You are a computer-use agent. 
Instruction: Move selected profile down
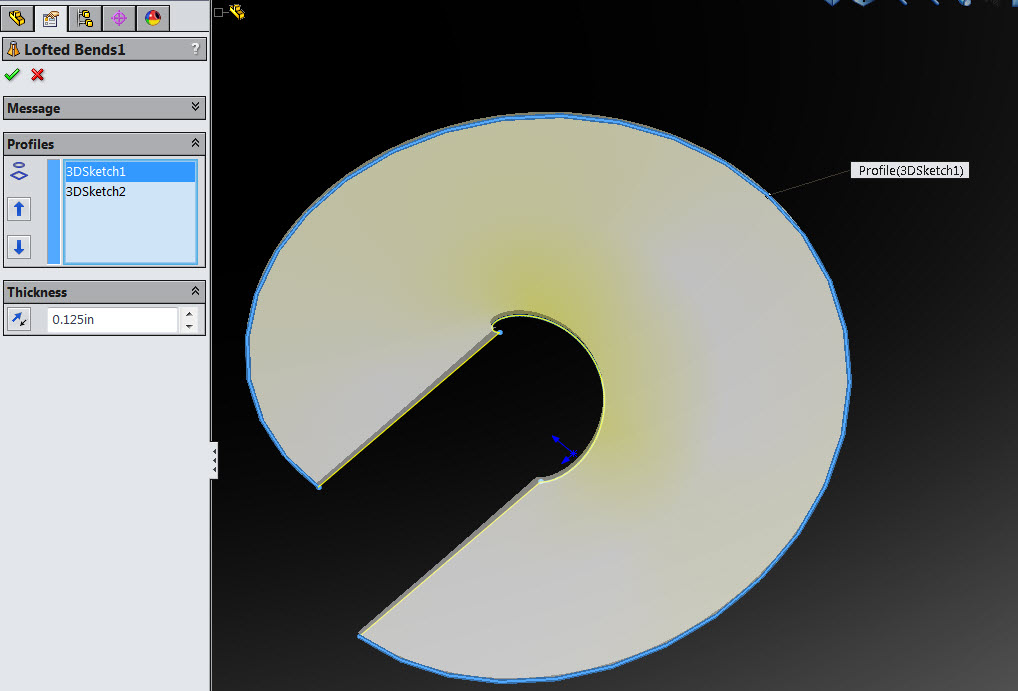click(19, 247)
